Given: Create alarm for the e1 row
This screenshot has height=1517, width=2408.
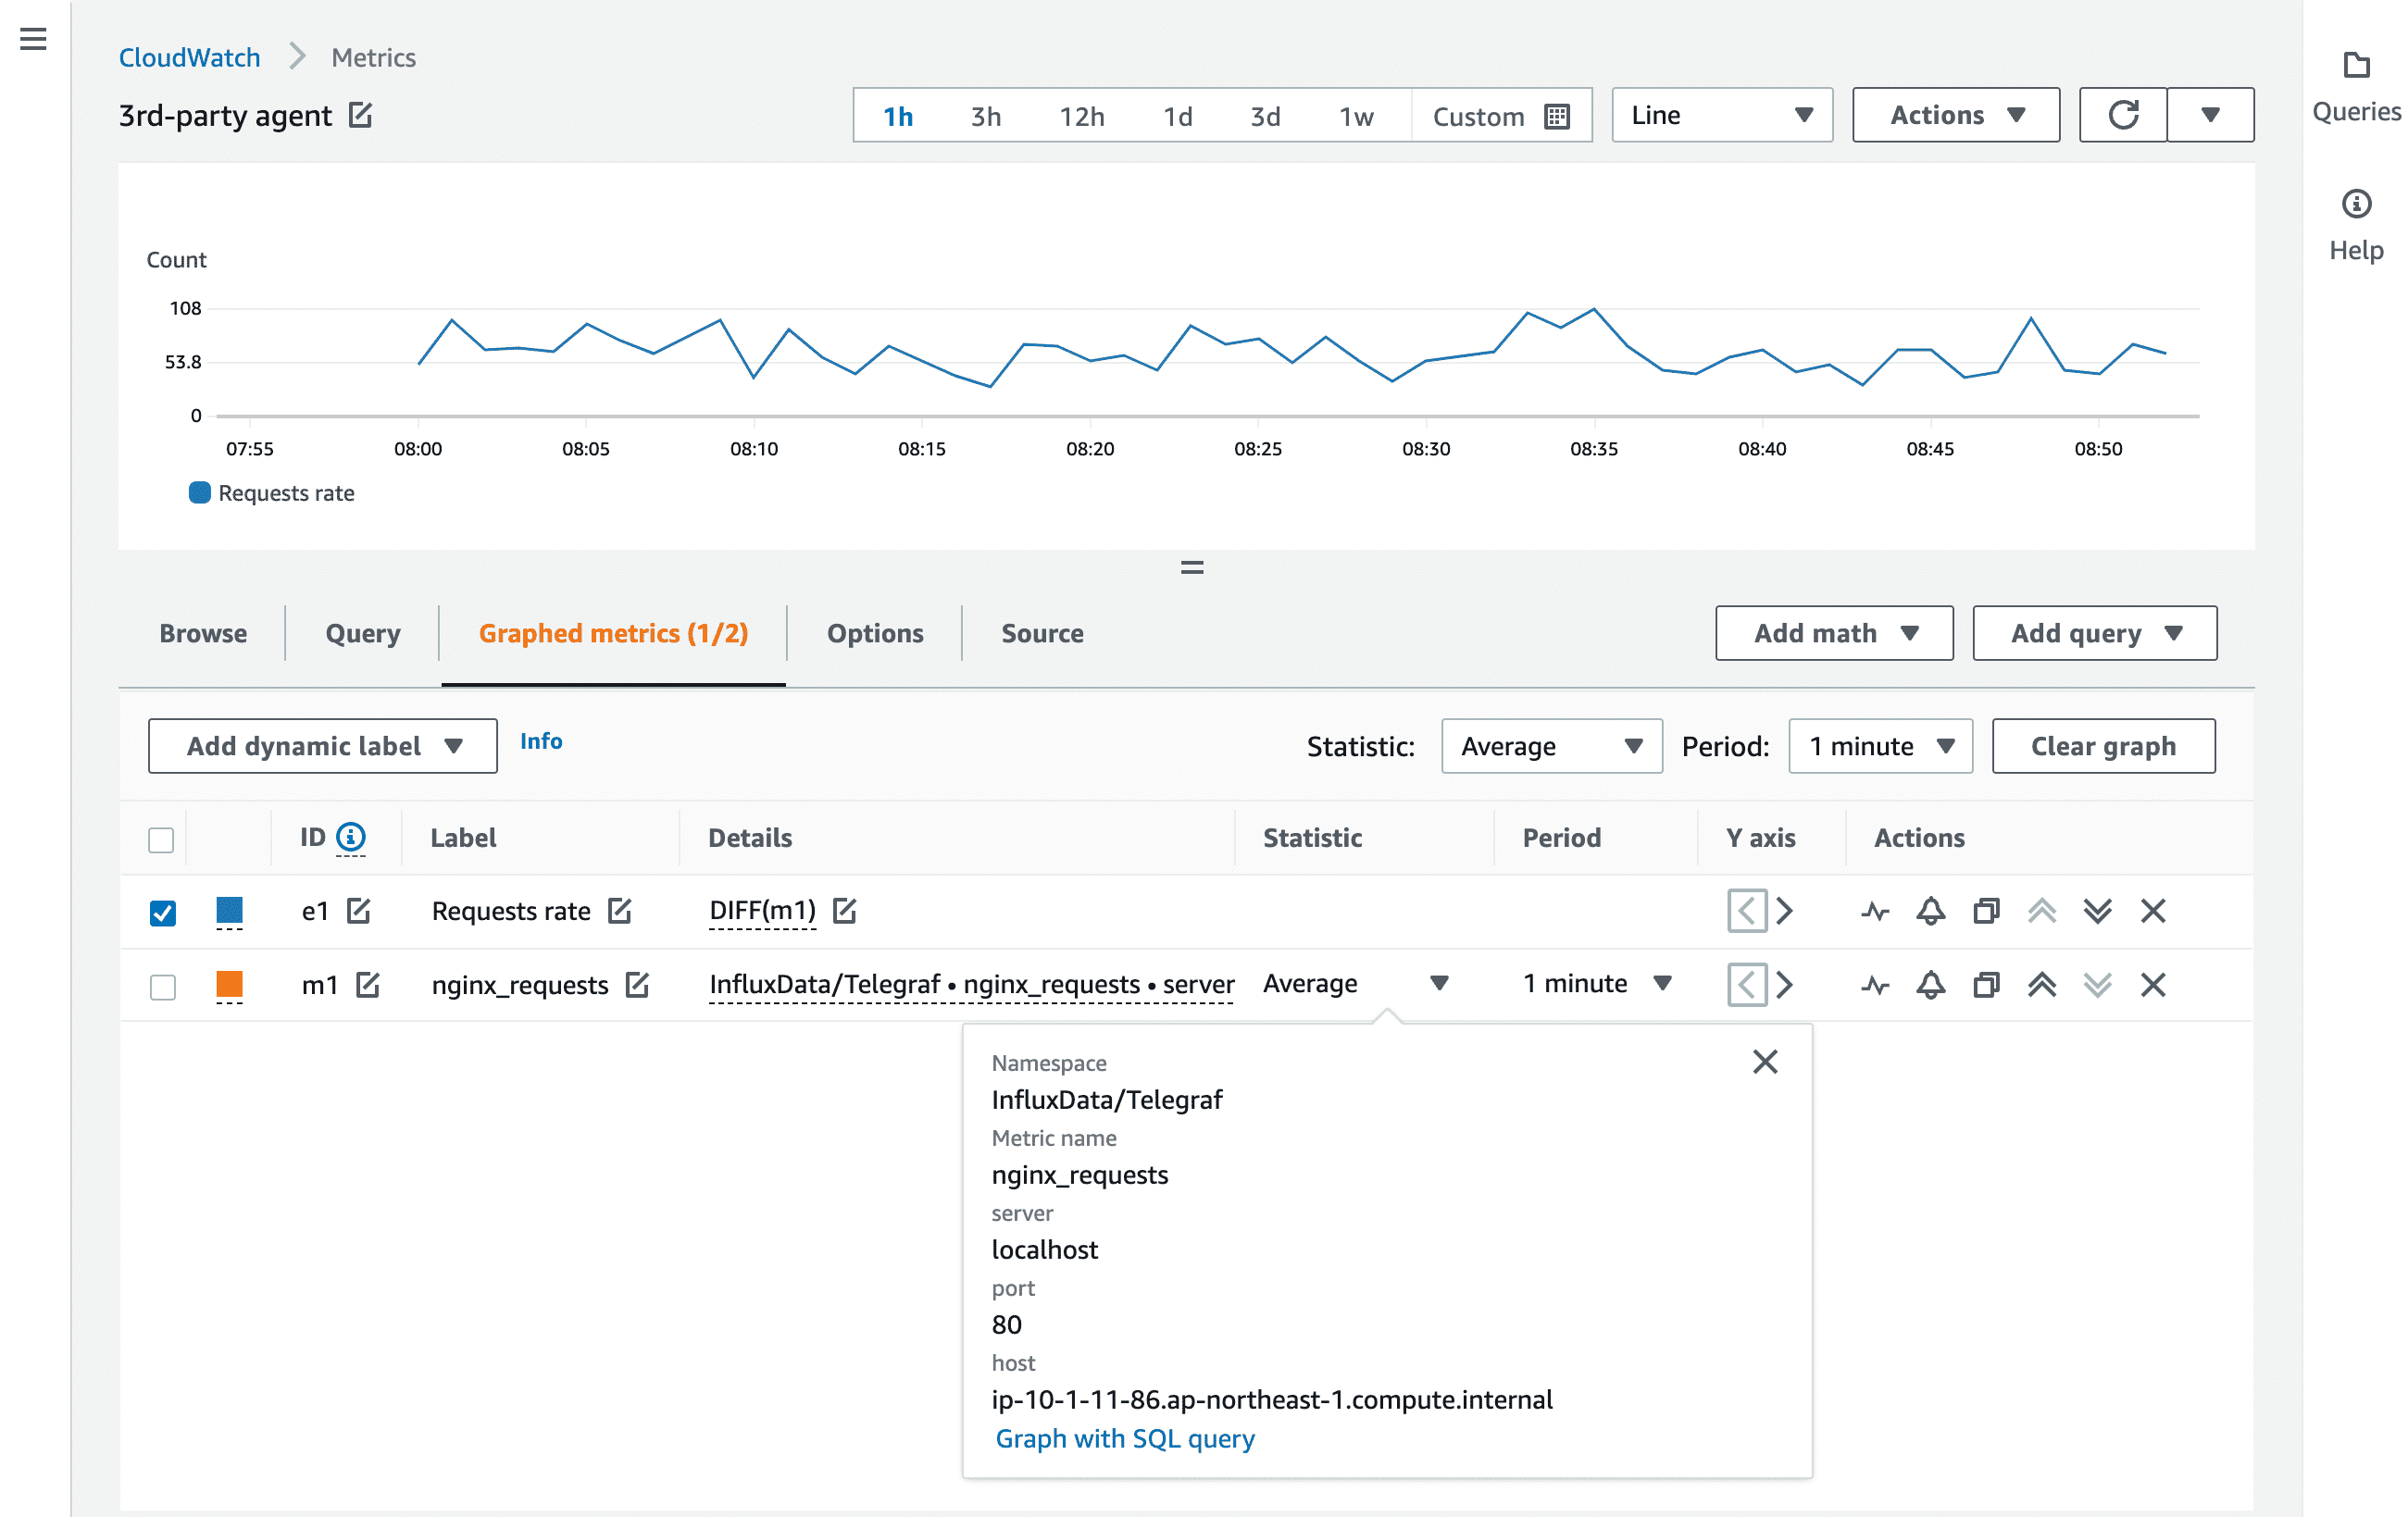Looking at the screenshot, I should coord(1930,911).
